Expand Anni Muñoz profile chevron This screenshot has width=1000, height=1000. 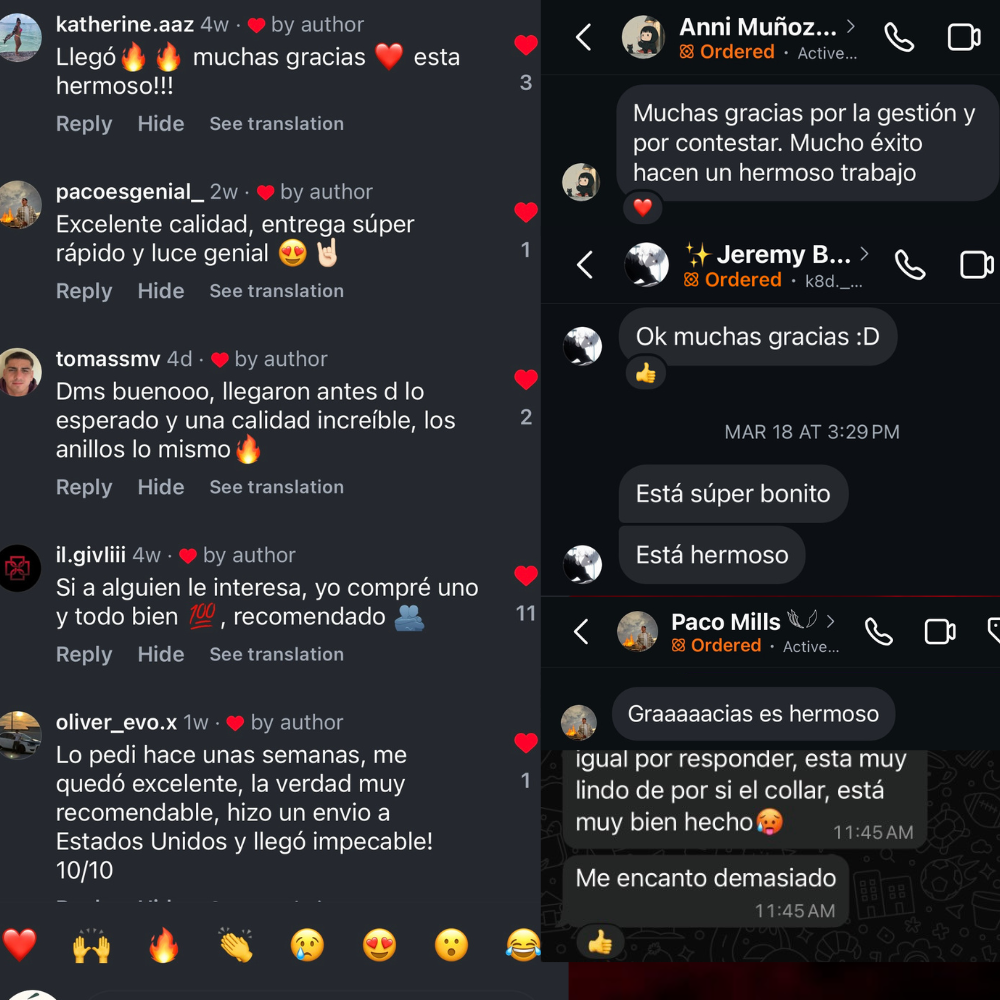click(x=851, y=26)
